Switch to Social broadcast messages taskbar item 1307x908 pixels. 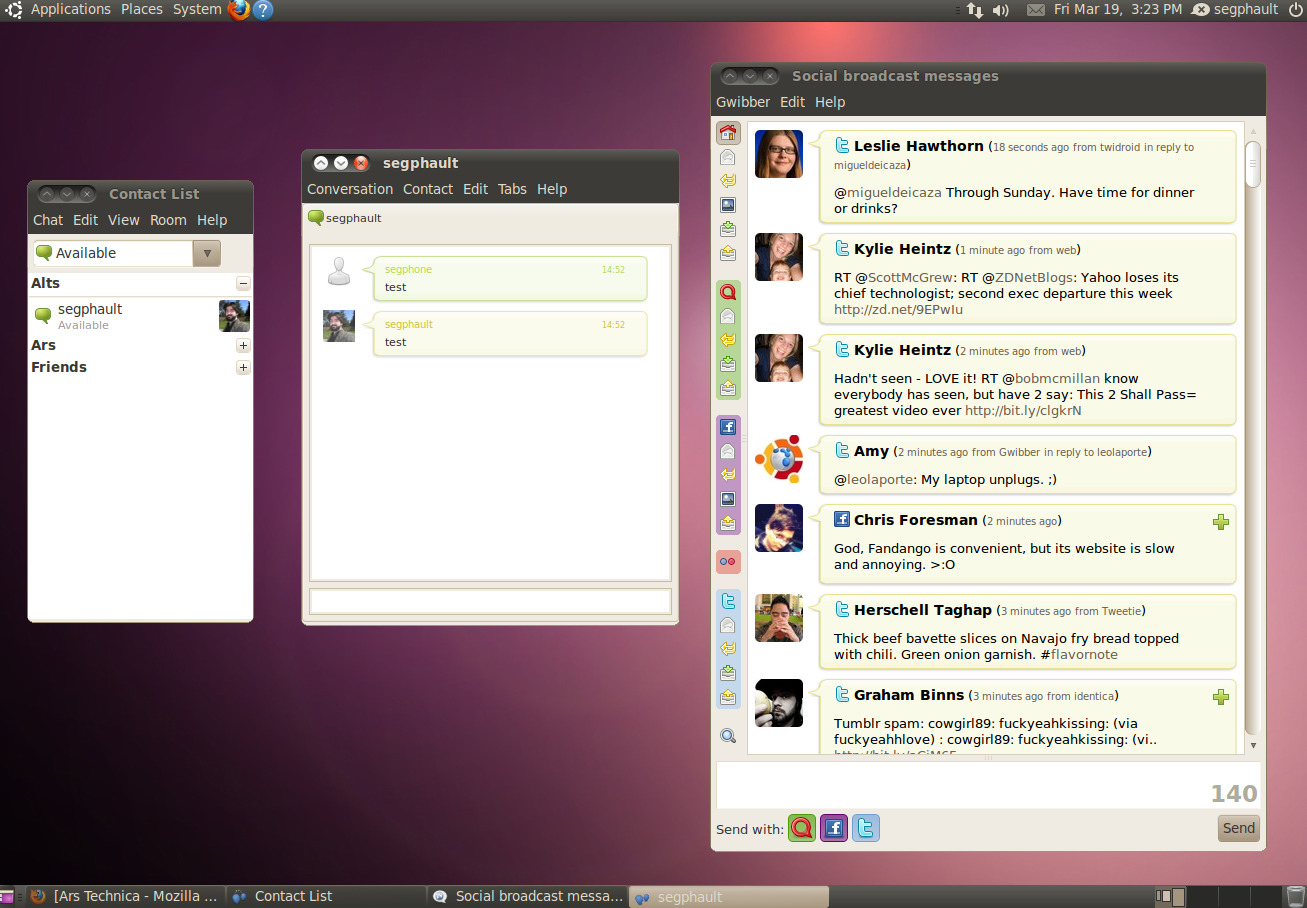pos(528,897)
